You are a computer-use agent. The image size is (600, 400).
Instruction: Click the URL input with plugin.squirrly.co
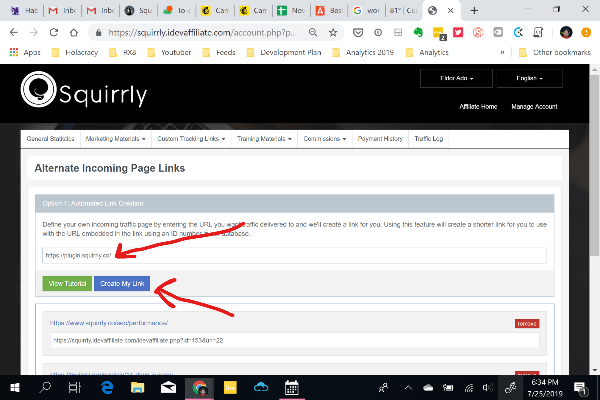point(294,255)
